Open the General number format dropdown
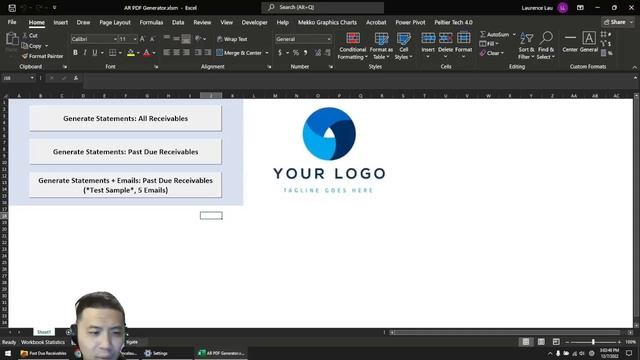Image resolution: width=640 pixels, height=360 pixels. 329,39
